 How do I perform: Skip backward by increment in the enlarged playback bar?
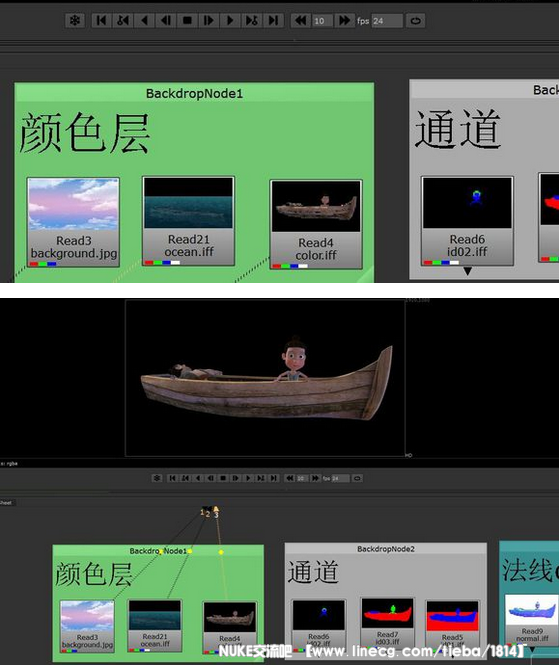tap(301, 20)
